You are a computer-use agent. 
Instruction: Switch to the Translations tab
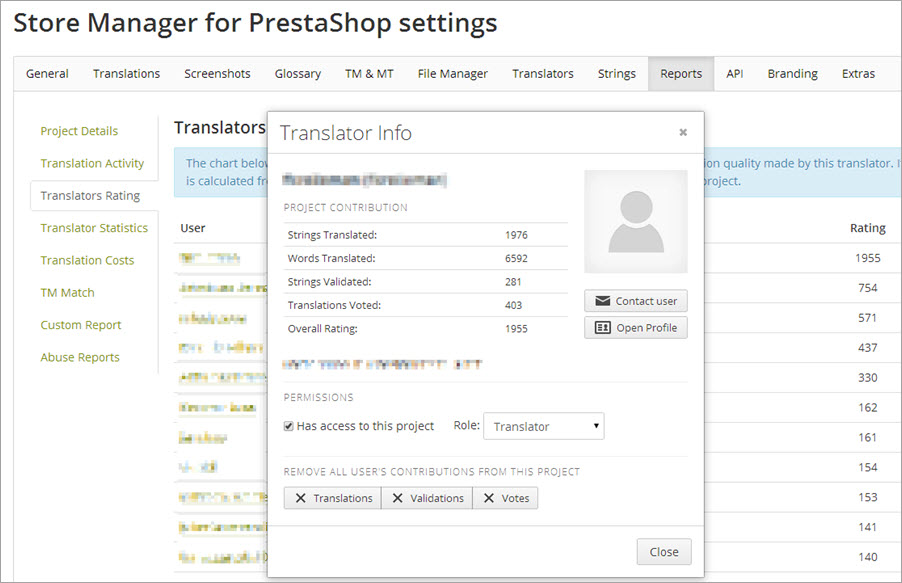pyautogui.click(x=126, y=74)
